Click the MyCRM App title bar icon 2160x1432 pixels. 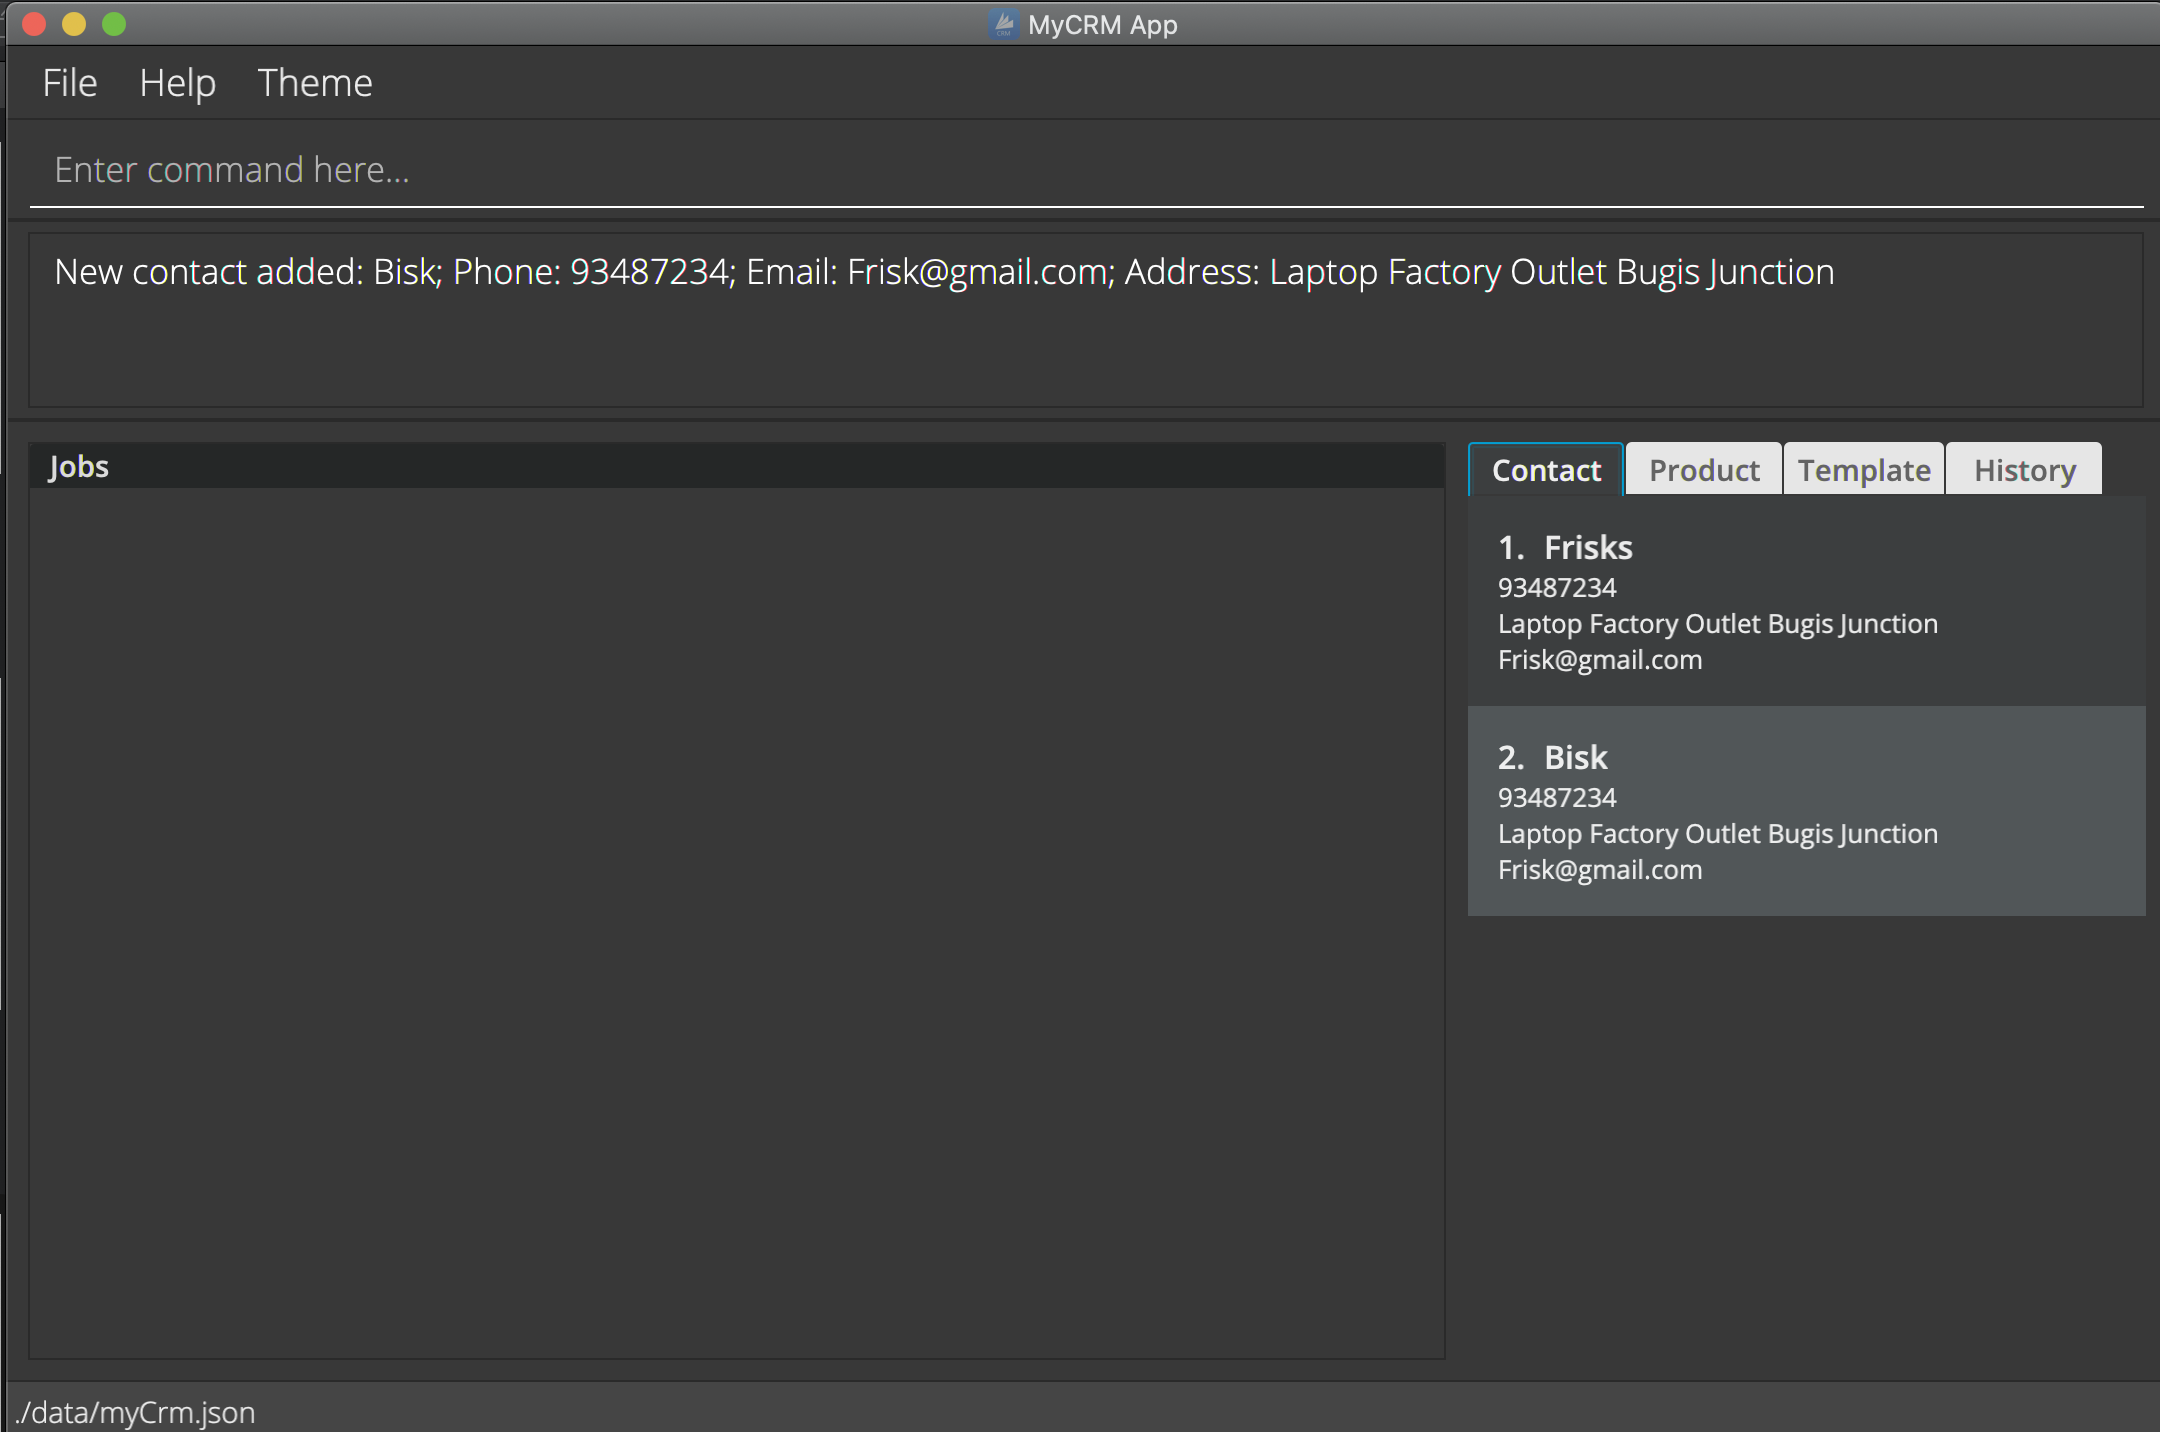(x=1003, y=24)
